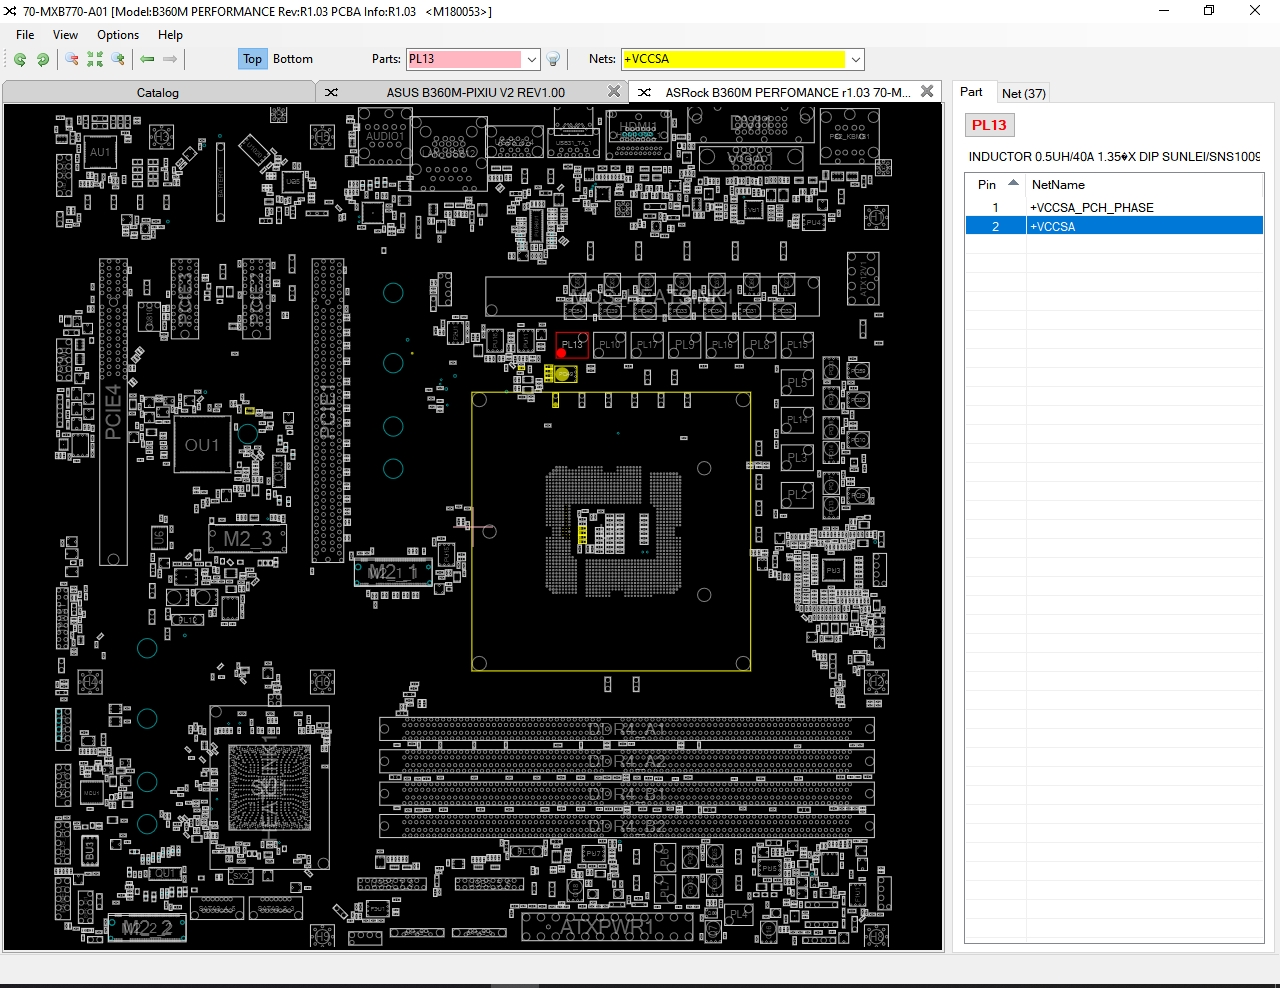Select the OU1 chip on board
Screen dimensions: 1280x988
[202, 446]
